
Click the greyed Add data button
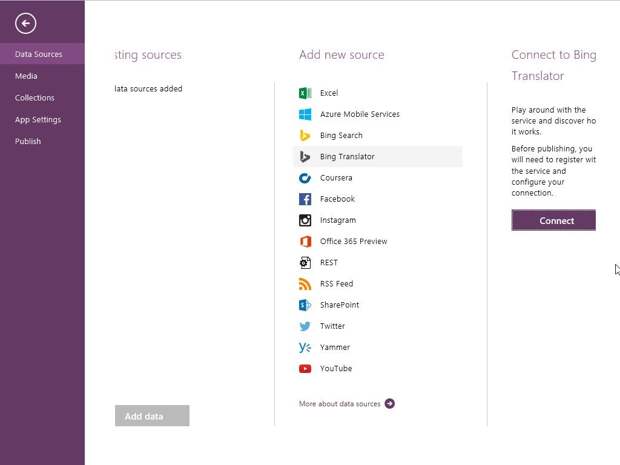[x=152, y=416]
